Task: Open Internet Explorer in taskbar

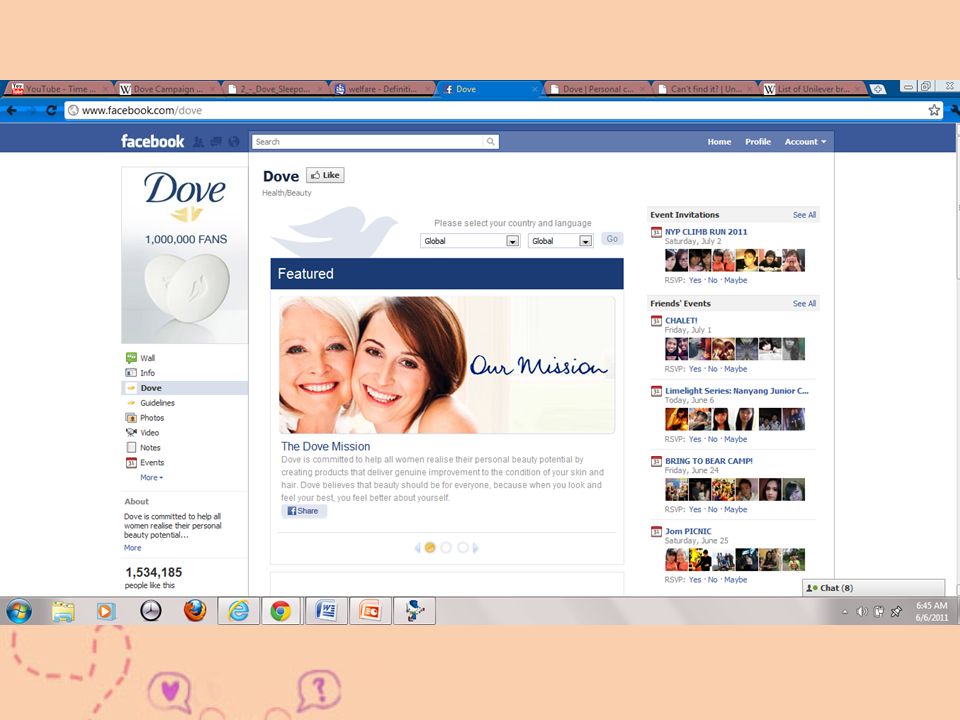Action: click(x=239, y=610)
